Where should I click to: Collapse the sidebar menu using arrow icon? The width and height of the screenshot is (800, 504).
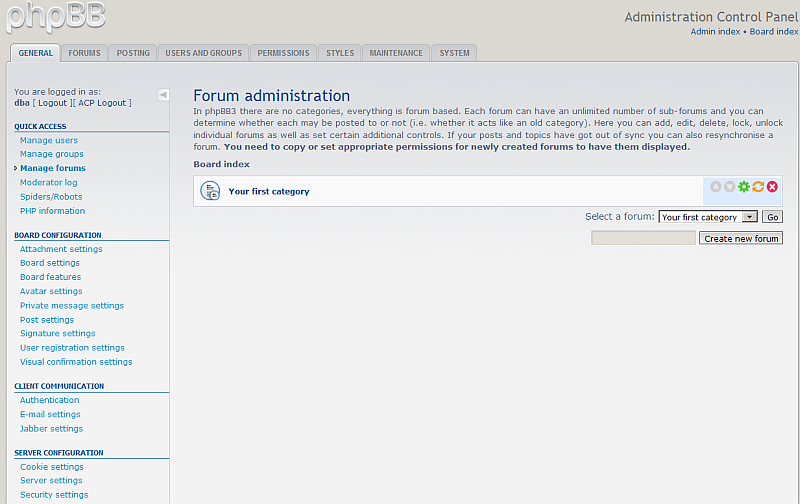(163, 95)
